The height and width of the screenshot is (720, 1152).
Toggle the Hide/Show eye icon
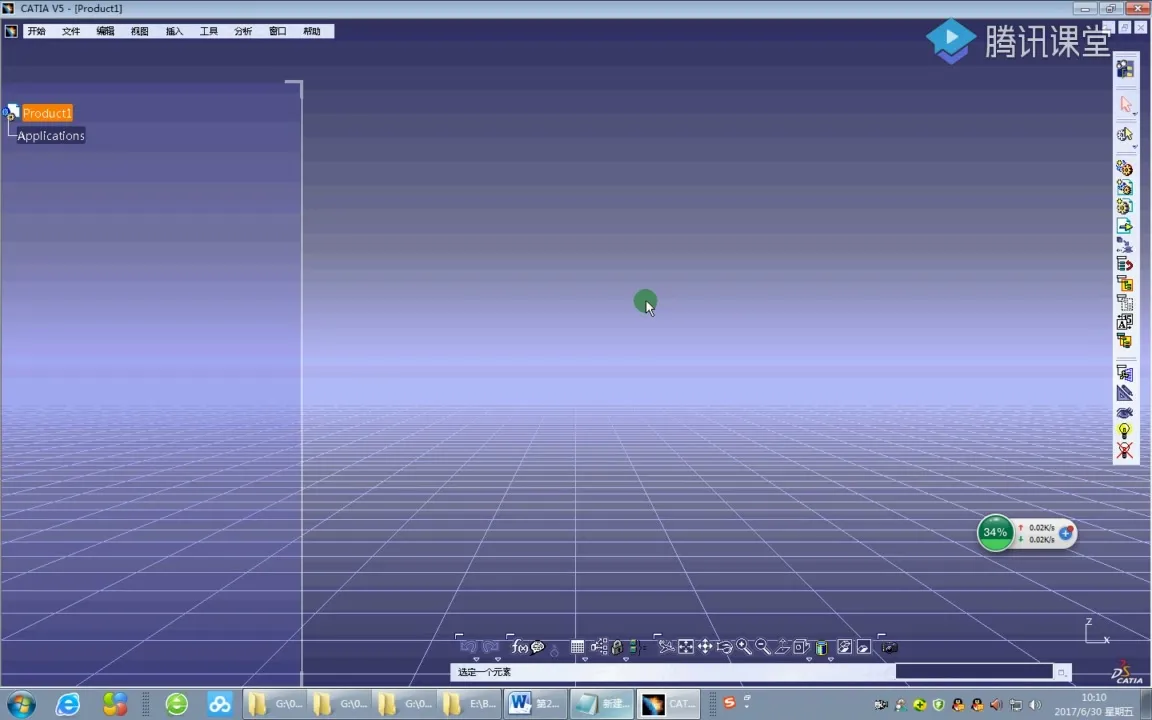tap(1126, 411)
